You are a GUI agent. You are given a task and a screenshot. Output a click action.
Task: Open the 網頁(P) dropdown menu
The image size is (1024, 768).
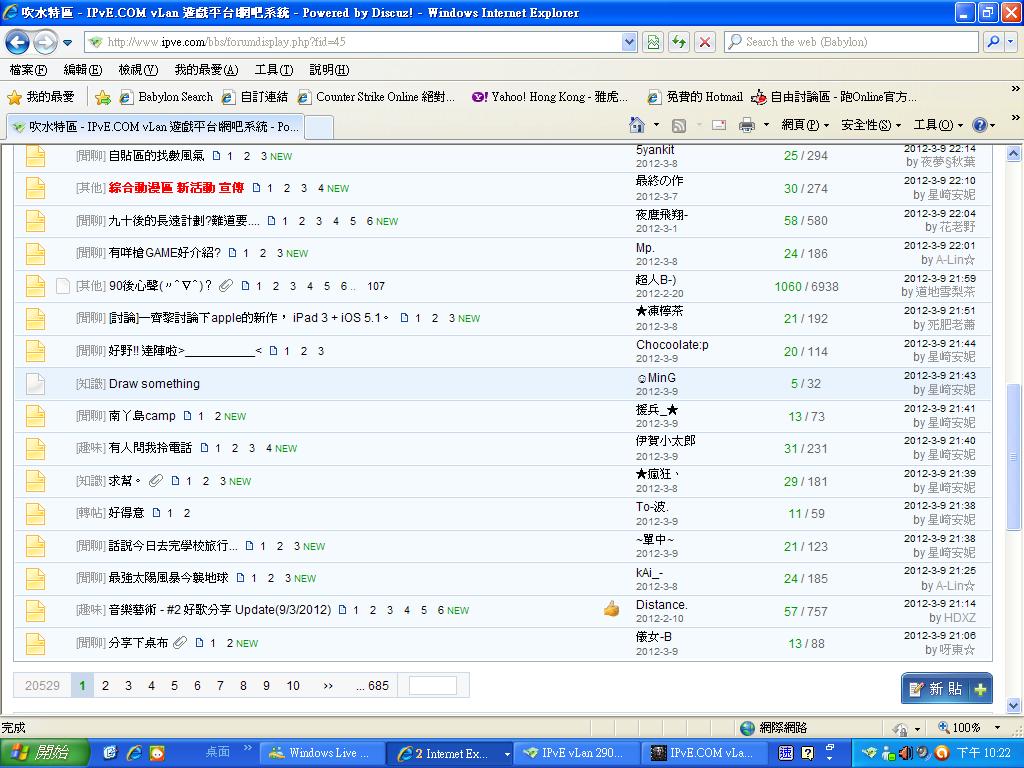[805, 125]
